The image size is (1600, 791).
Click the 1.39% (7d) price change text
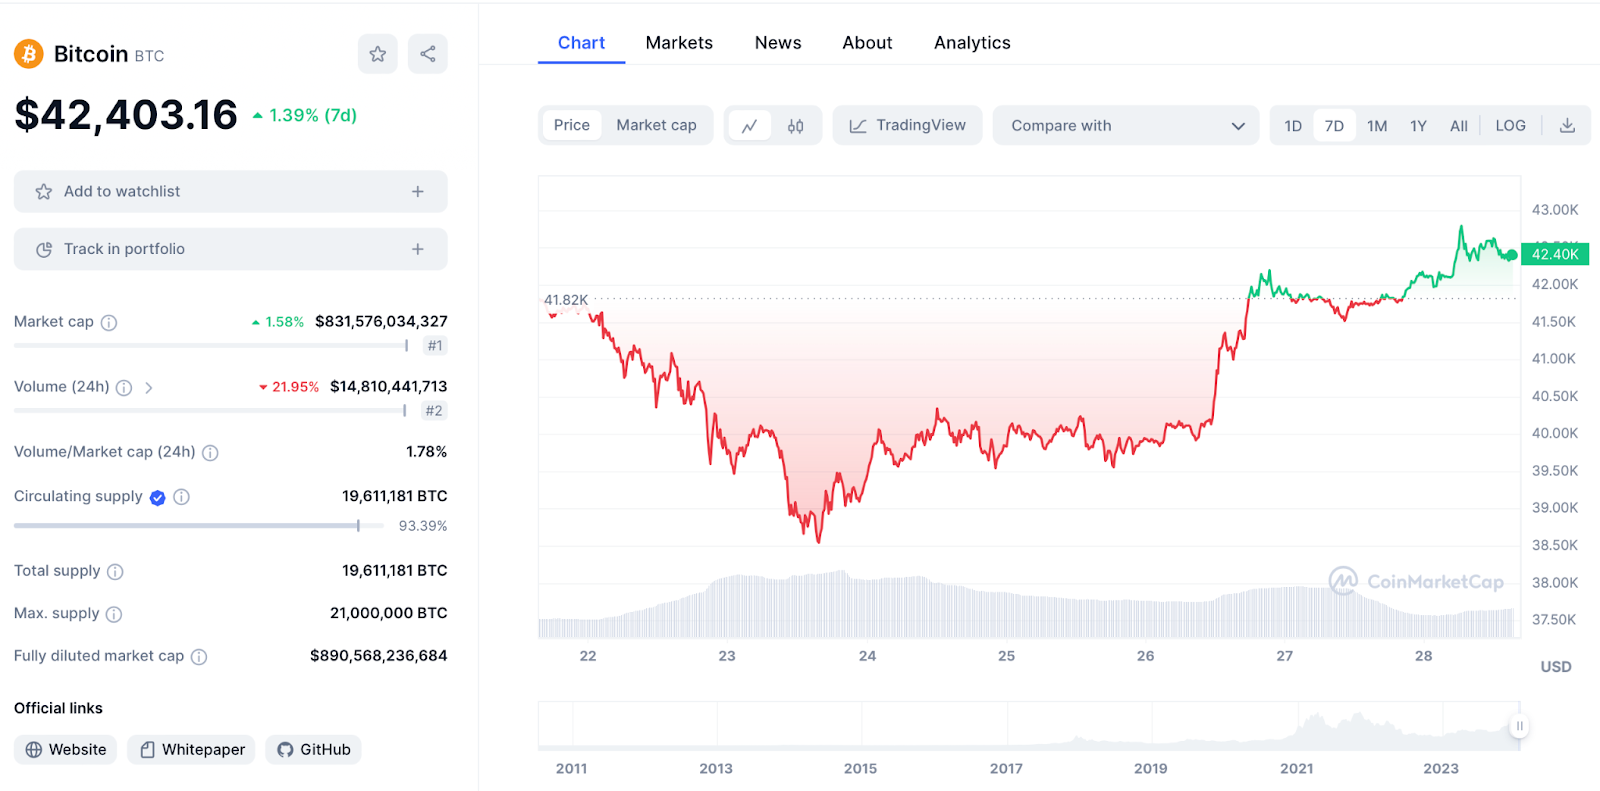coord(313,116)
